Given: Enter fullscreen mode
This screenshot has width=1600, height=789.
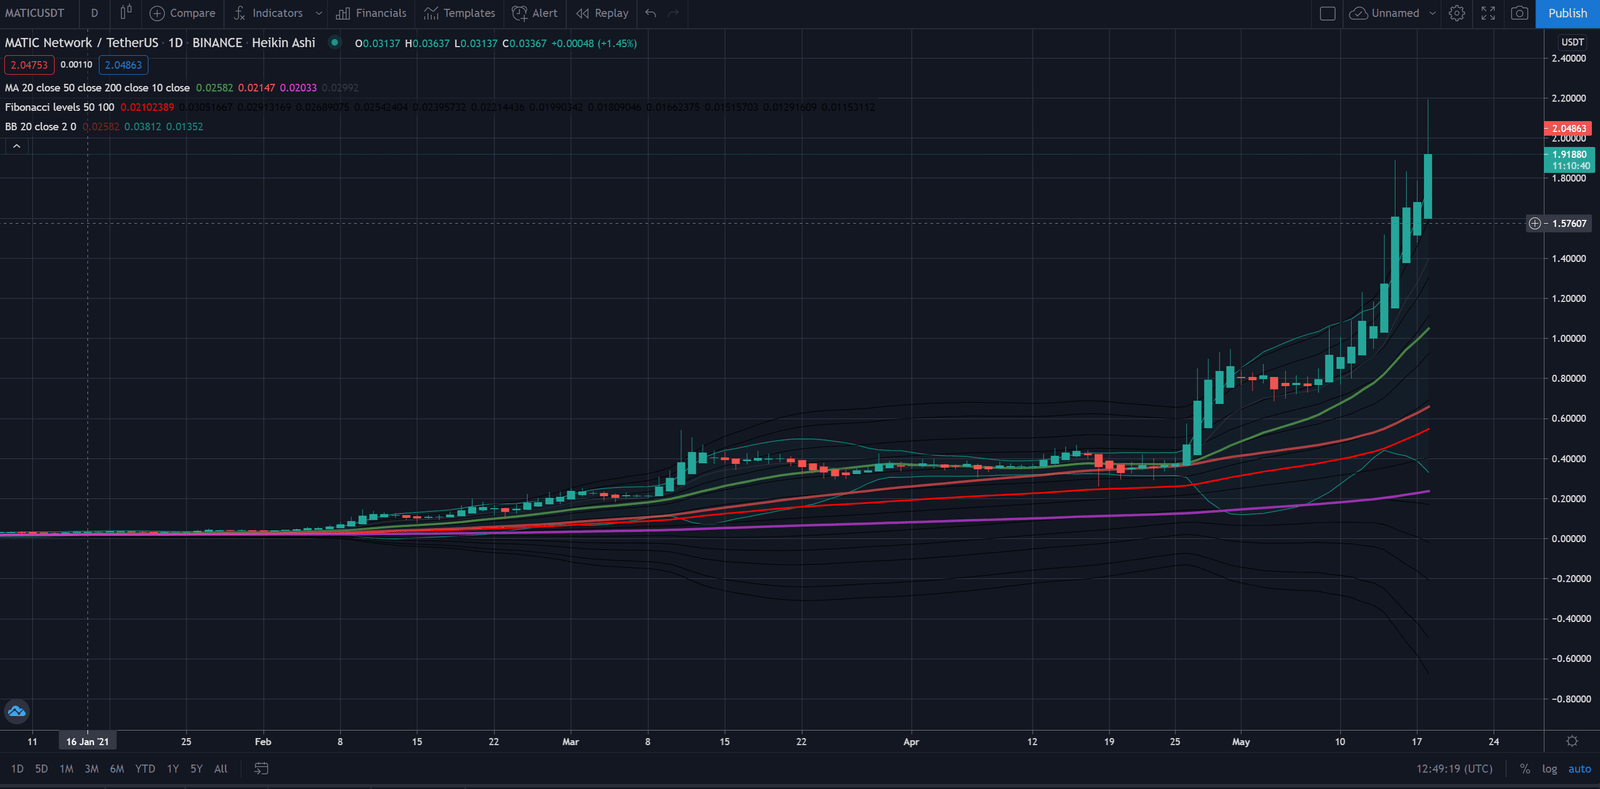Looking at the screenshot, I should tap(1488, 13).
